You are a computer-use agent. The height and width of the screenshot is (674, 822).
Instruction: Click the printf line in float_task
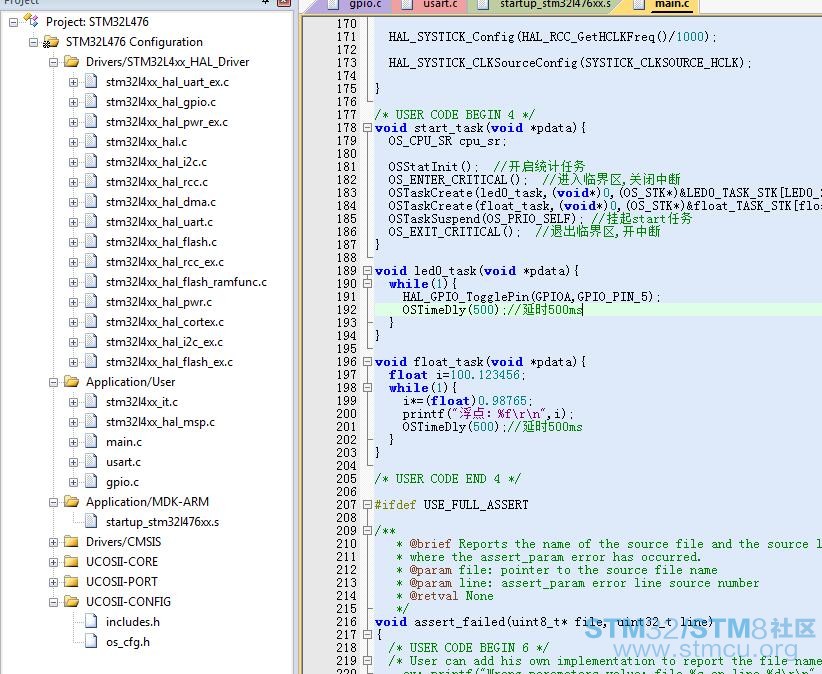pyautogui.click(x=488, y=414)
